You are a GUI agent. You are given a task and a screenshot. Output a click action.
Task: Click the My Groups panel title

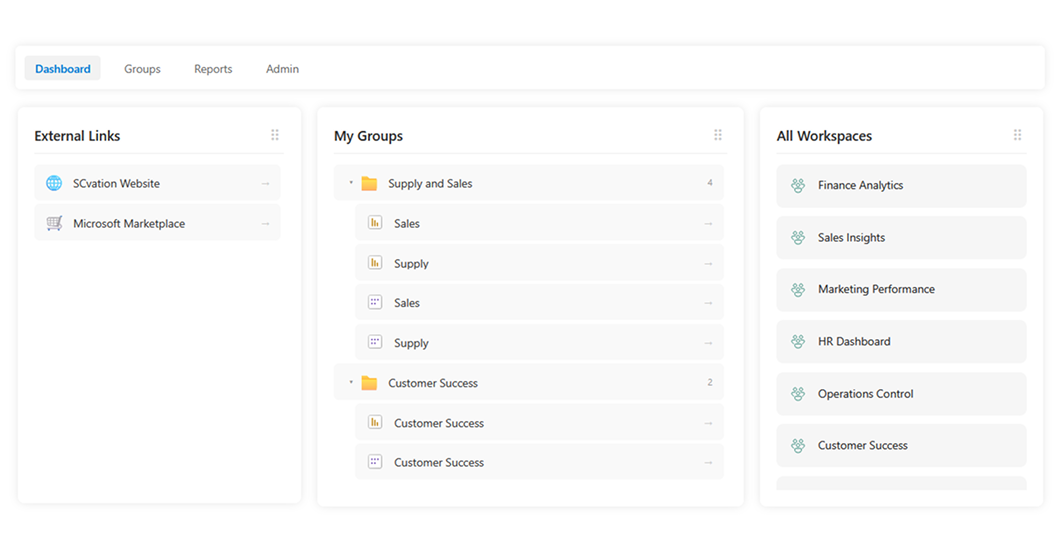[368, 136]
